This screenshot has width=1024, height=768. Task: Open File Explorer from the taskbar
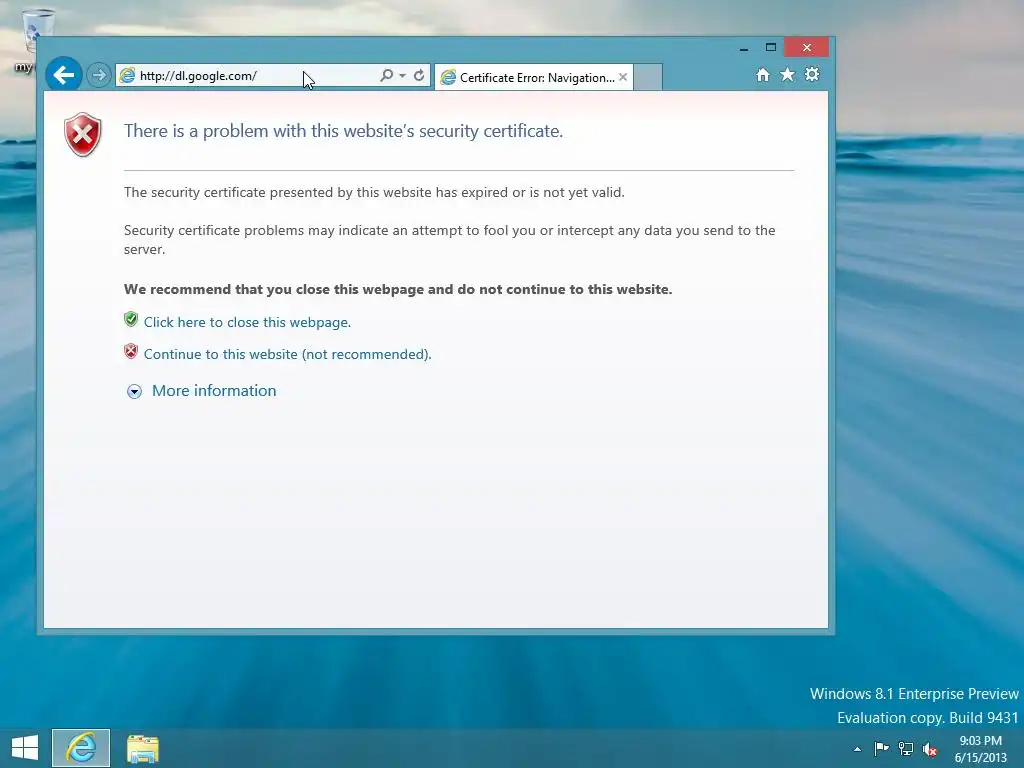click(142, 748)
